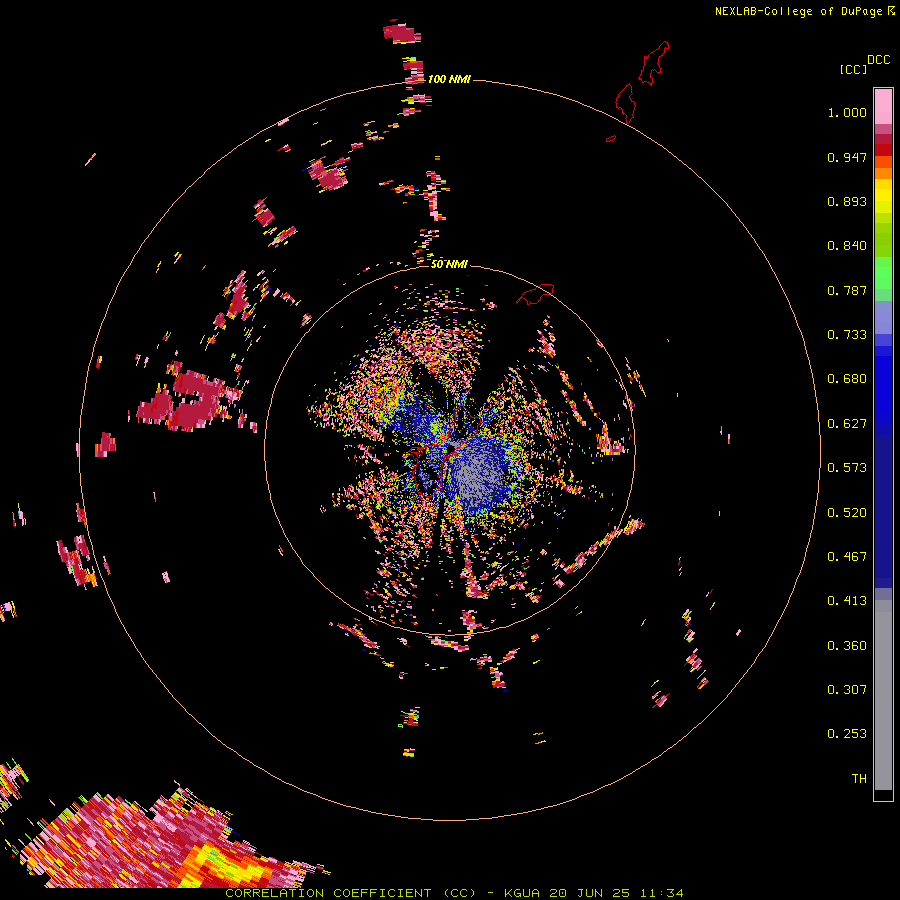Image resolution: width=900 pixels, height=900 pixels.
Task: Click the KGUA 20 JUN 25 11:34 timestamp
Action: 593,893
